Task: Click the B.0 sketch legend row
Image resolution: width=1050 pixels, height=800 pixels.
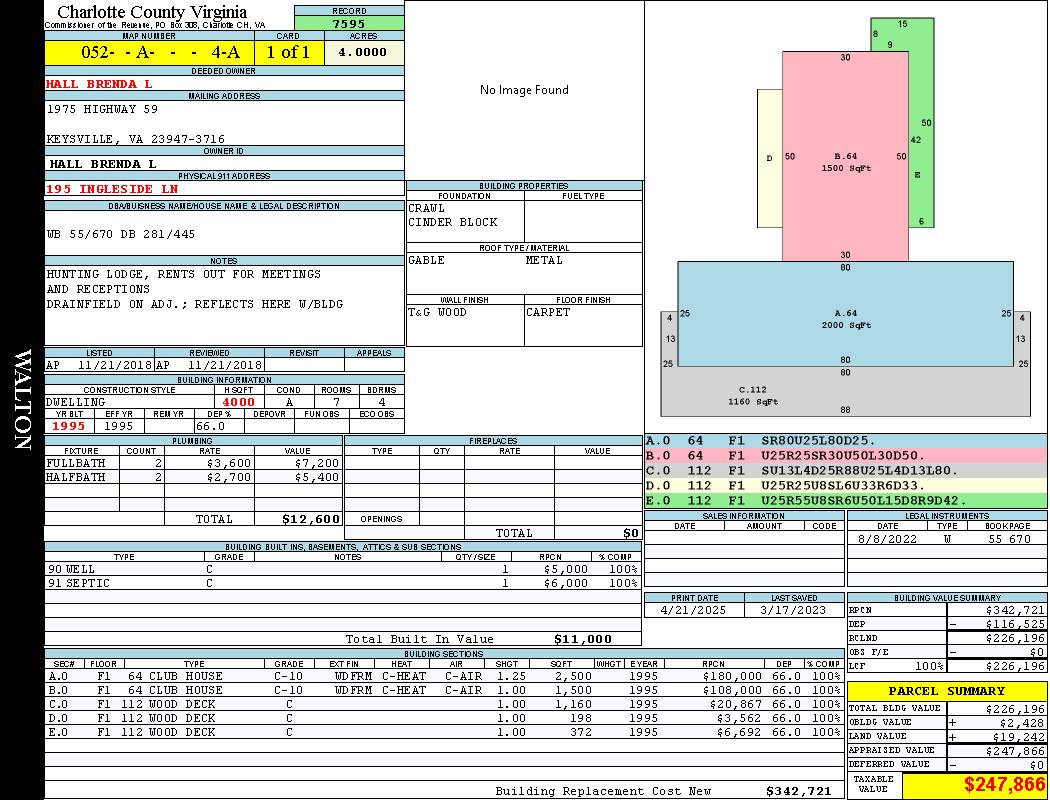Action: tap(845, 456)
